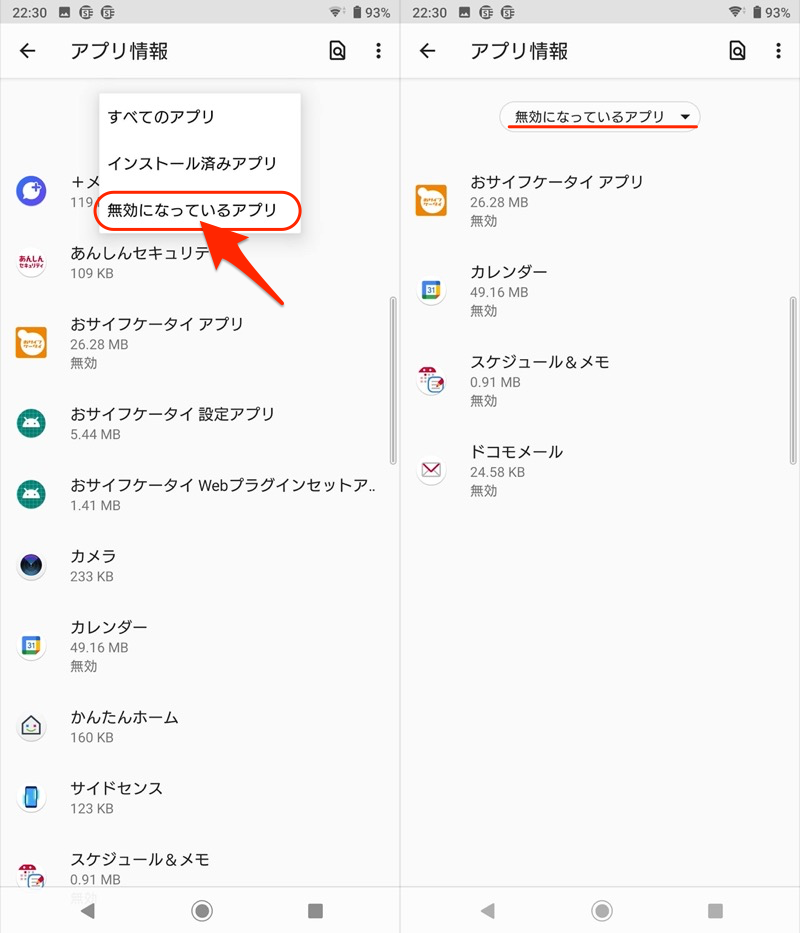Image resolution: width=800 pixels, height=933 pixels.
Task: Tap the back arrow in left screen
Action: click(28, 51)
